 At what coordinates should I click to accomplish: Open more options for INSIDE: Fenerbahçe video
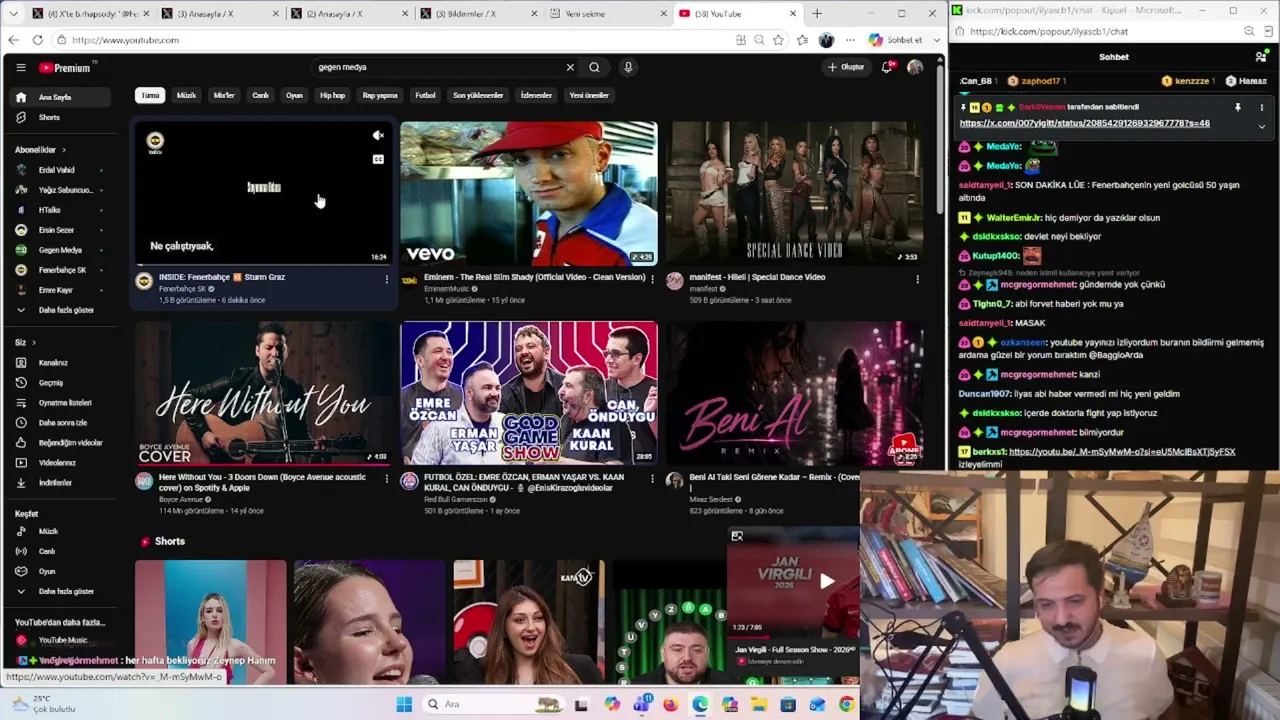click(387, 279)
